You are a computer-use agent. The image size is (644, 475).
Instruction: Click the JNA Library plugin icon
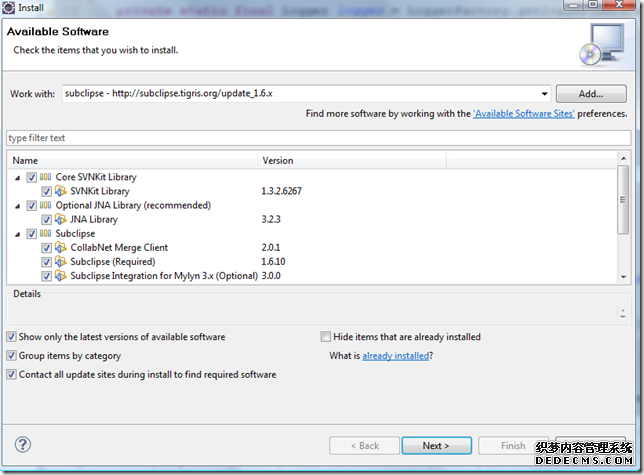tap(60, 219)
